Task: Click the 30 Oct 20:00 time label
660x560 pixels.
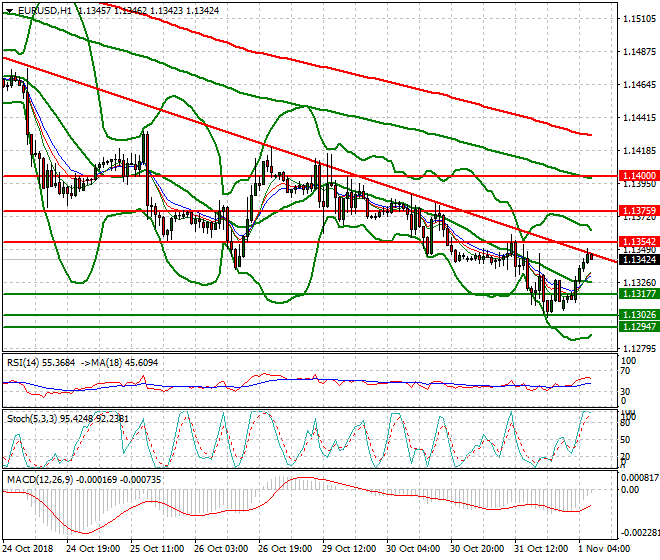Action: [x=477, y=549]
